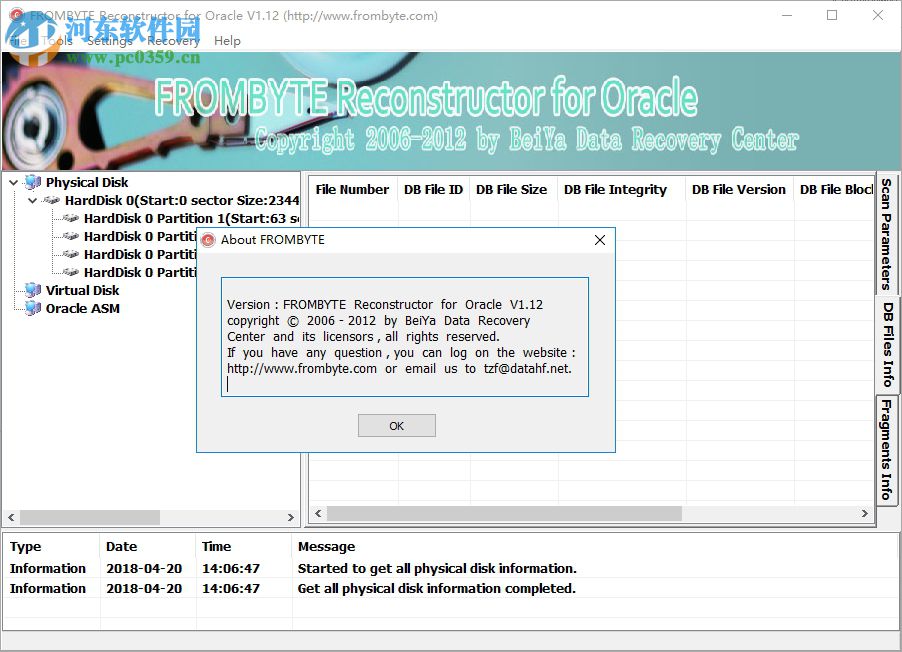Click the bottom horizontal scrollbar right arrow
Screen dimensions: 902x652
tap(864, 513)
